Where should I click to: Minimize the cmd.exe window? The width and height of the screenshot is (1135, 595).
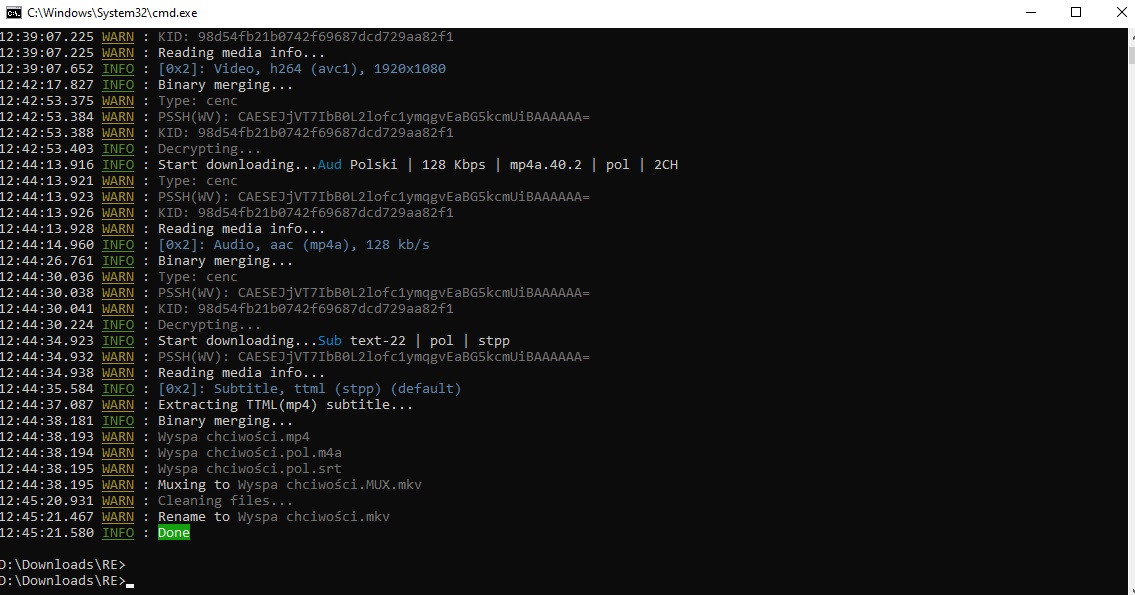(1031, 12)
